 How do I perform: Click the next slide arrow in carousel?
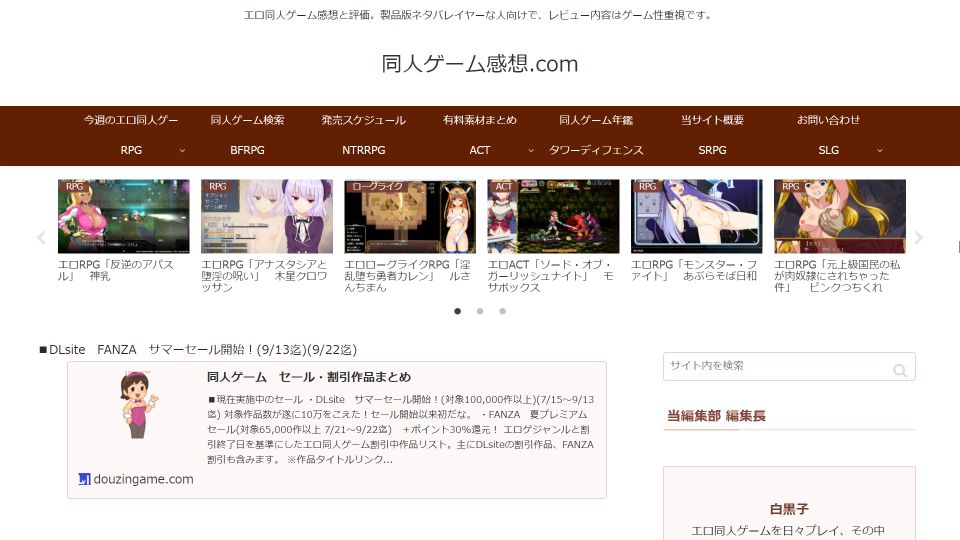pos(918,238)
